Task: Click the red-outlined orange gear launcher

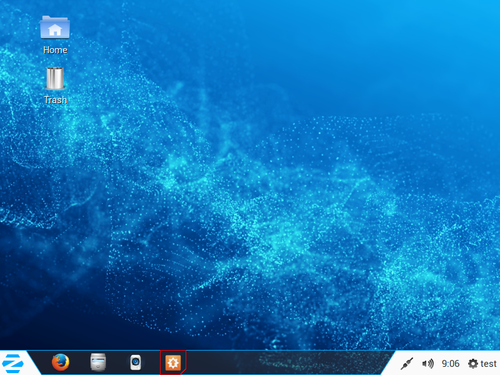Action: coord(173,363)
